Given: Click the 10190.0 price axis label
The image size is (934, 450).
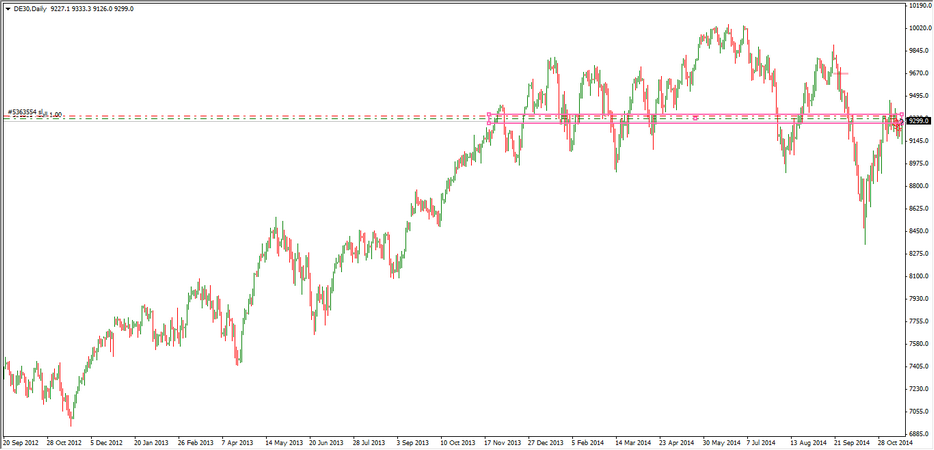Looking at the screenshot, I should click(919, 6).
